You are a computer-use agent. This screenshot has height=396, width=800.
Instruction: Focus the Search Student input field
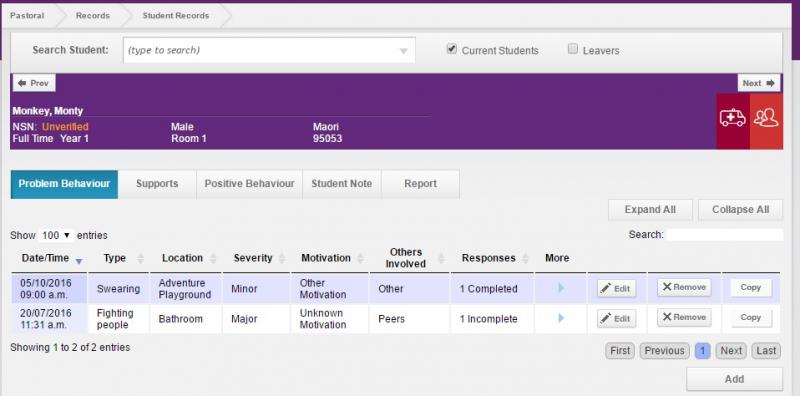tap(269, 51)
